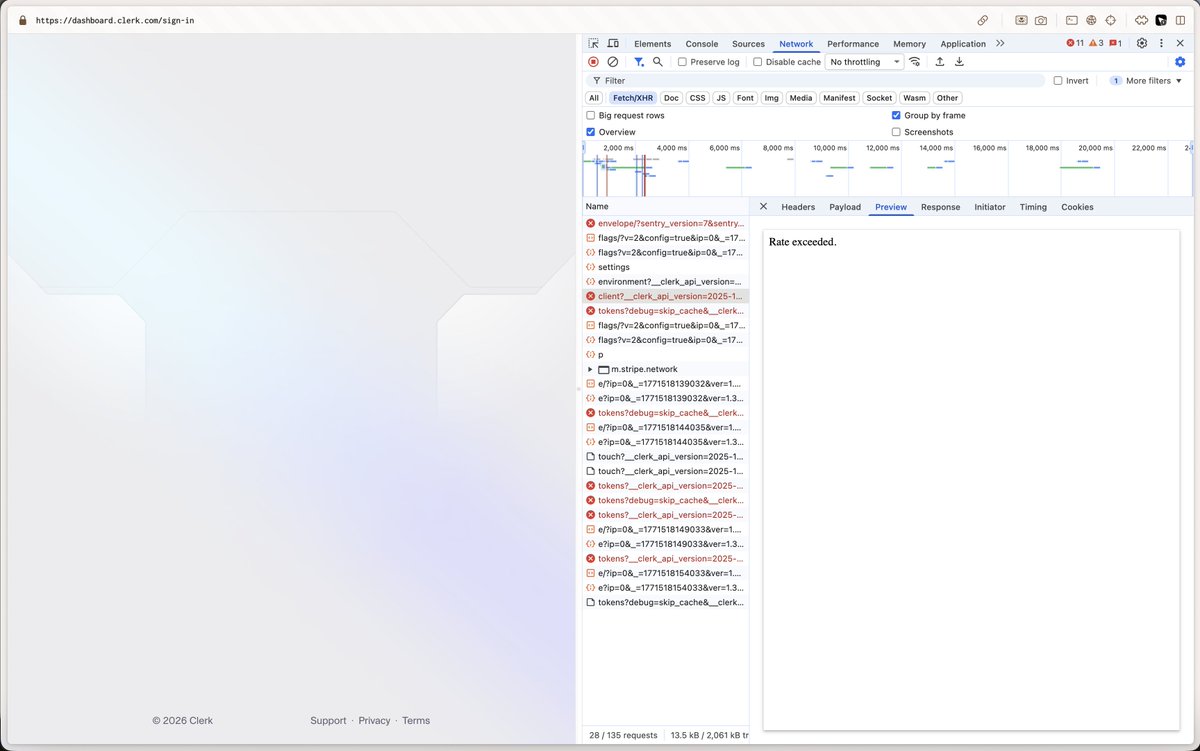
Task: Click the warnings count triangle badge
Action: point(1096,44)
